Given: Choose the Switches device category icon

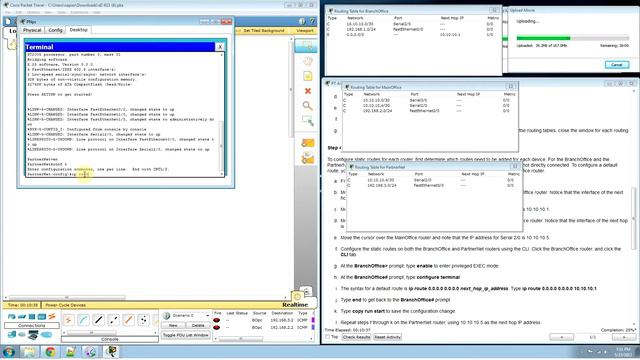Looking at the screenshot, I should tap(22, 317).
